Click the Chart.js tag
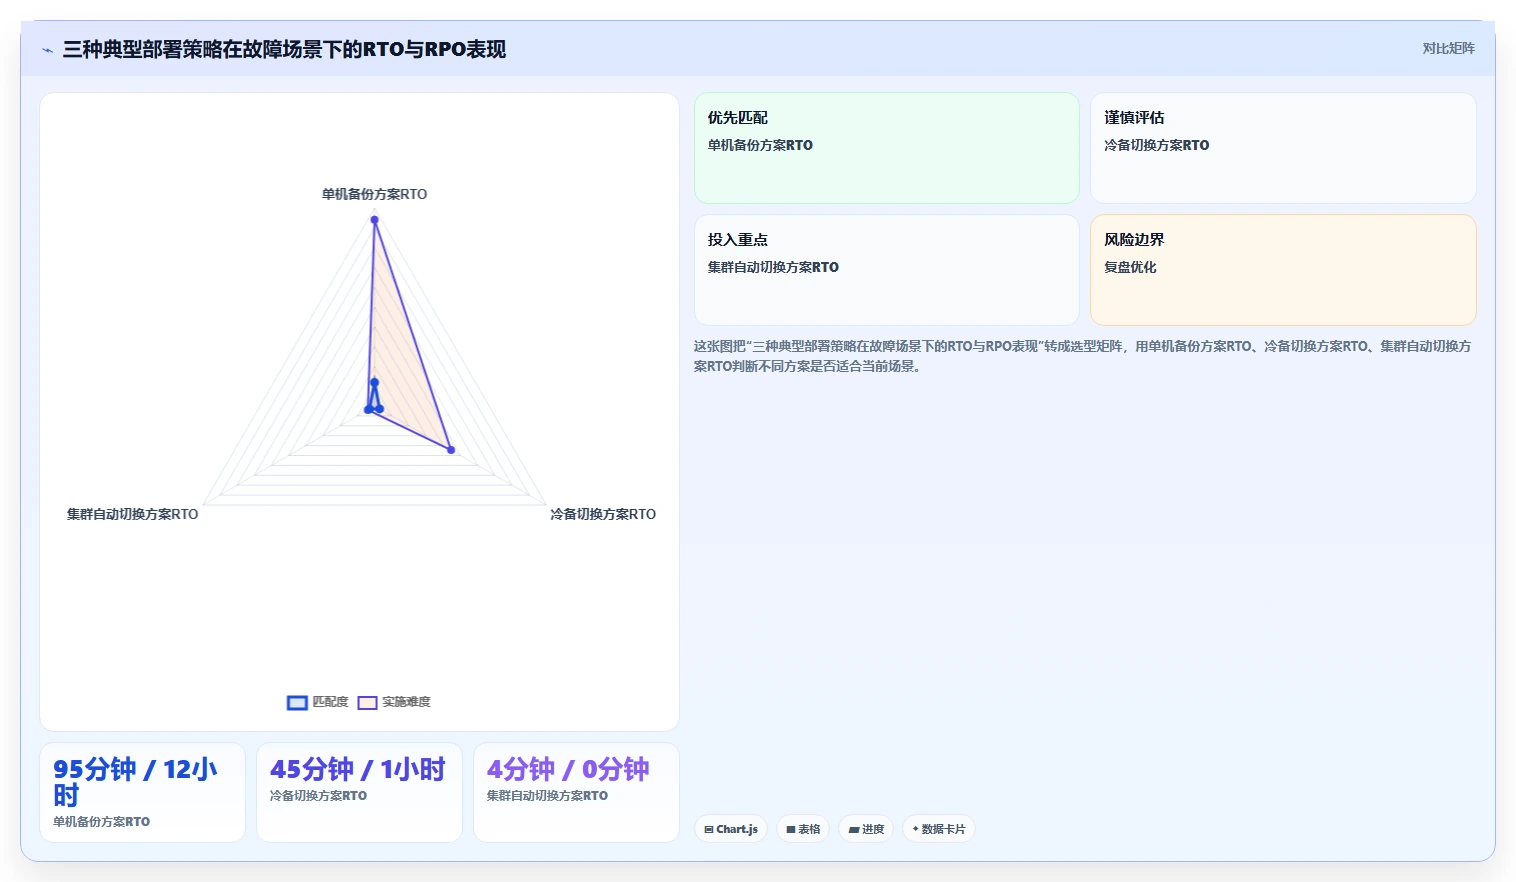Screen dimensions: 1516x882 coord(731,829)
